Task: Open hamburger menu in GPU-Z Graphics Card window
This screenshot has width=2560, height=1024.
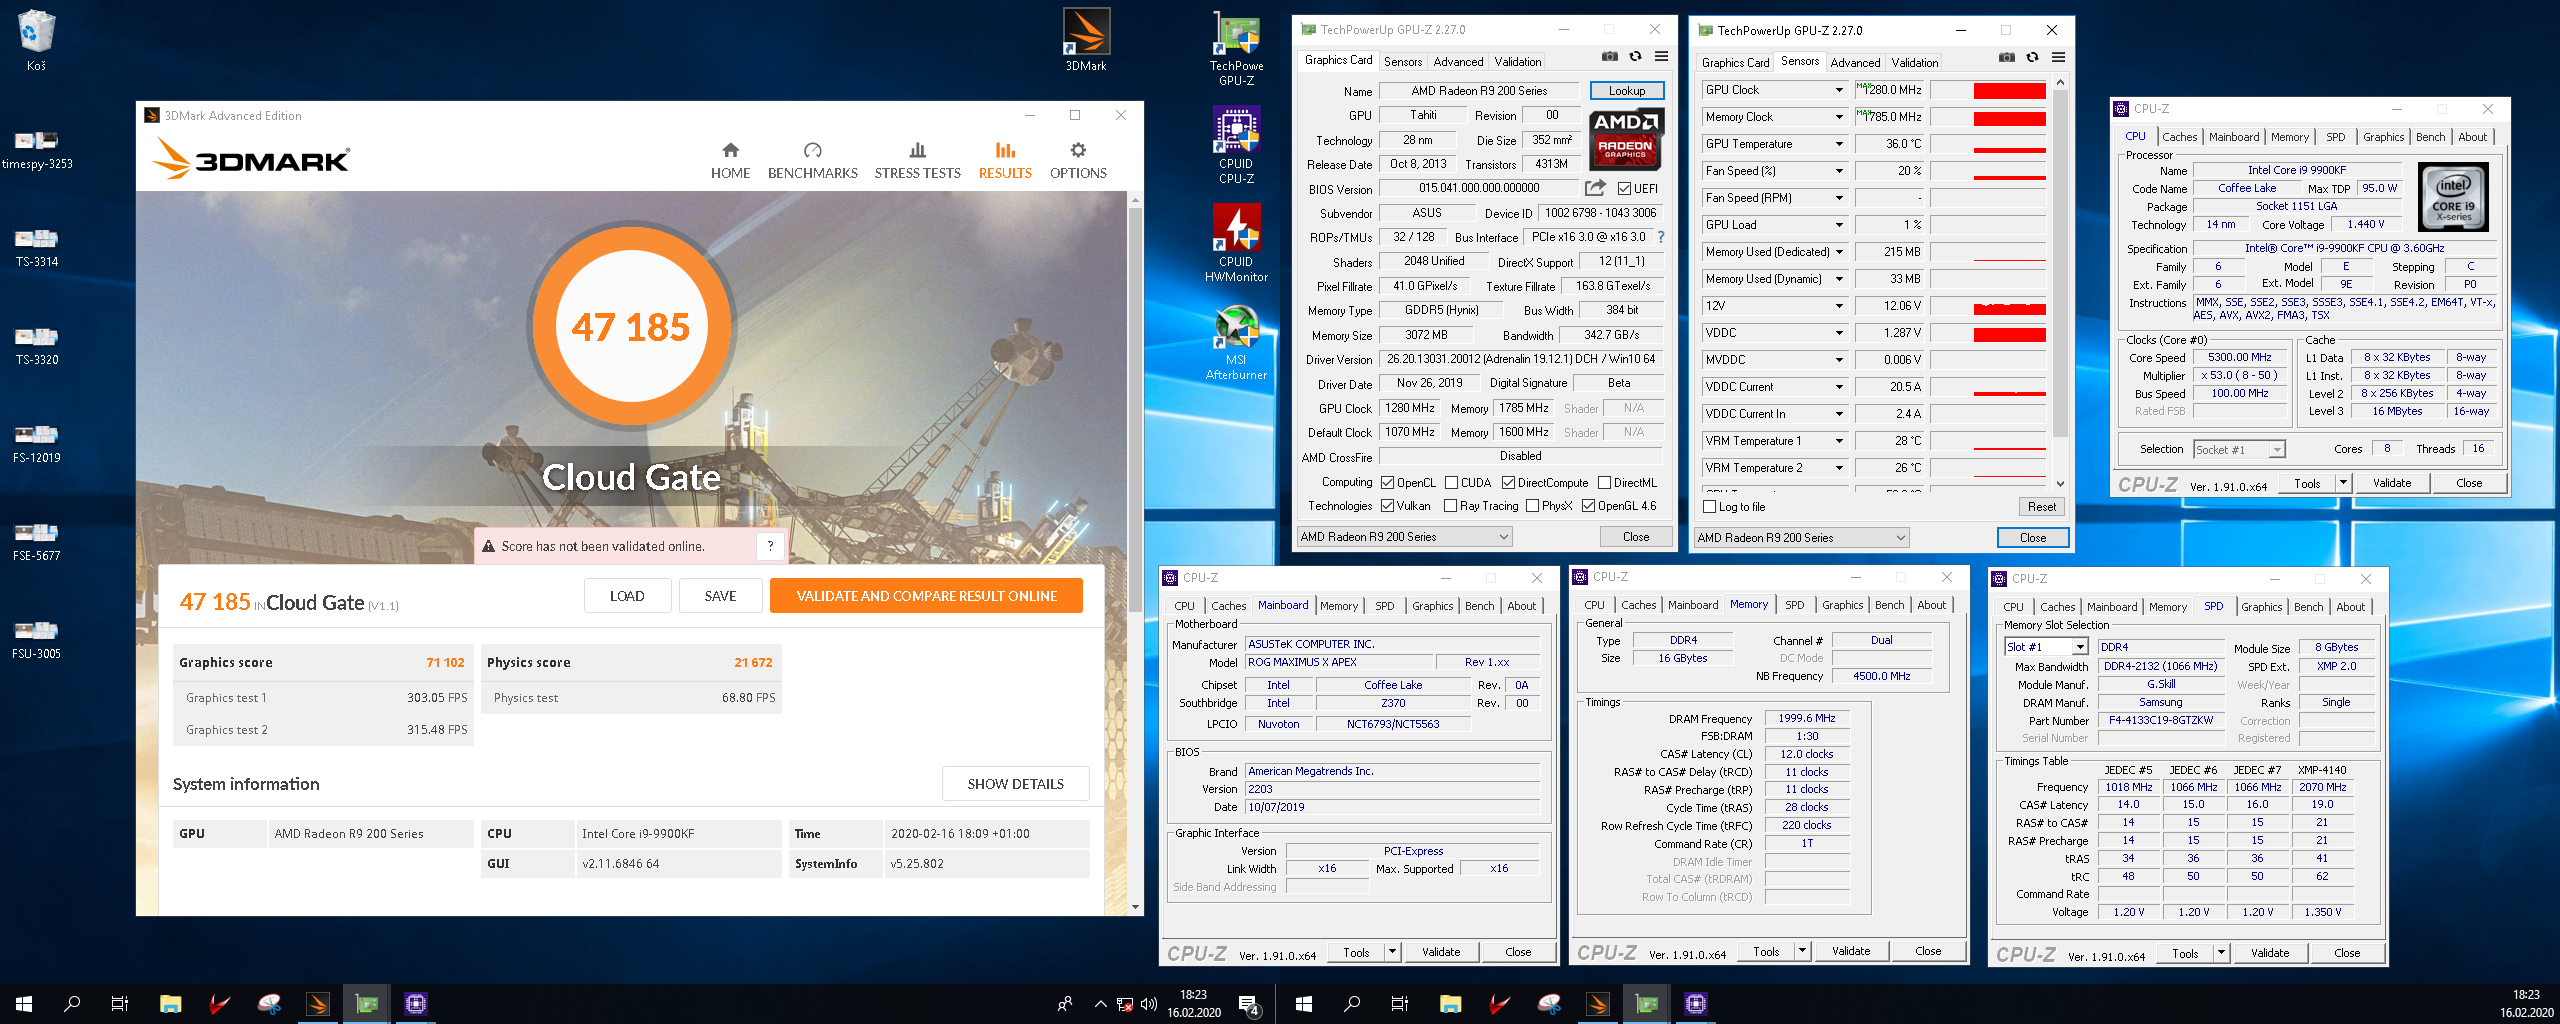Action: point(1661,56)
